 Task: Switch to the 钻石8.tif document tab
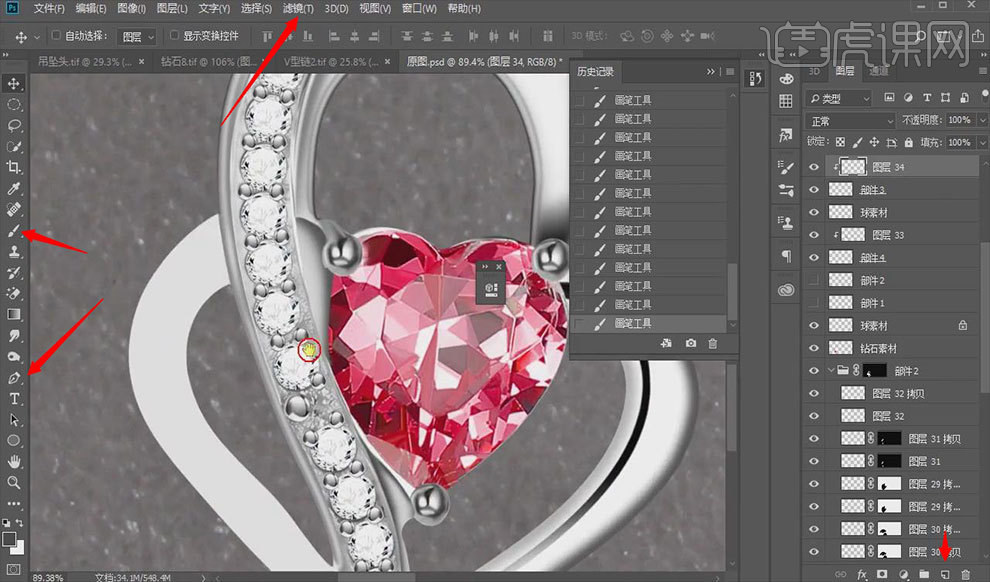[192, 61]
